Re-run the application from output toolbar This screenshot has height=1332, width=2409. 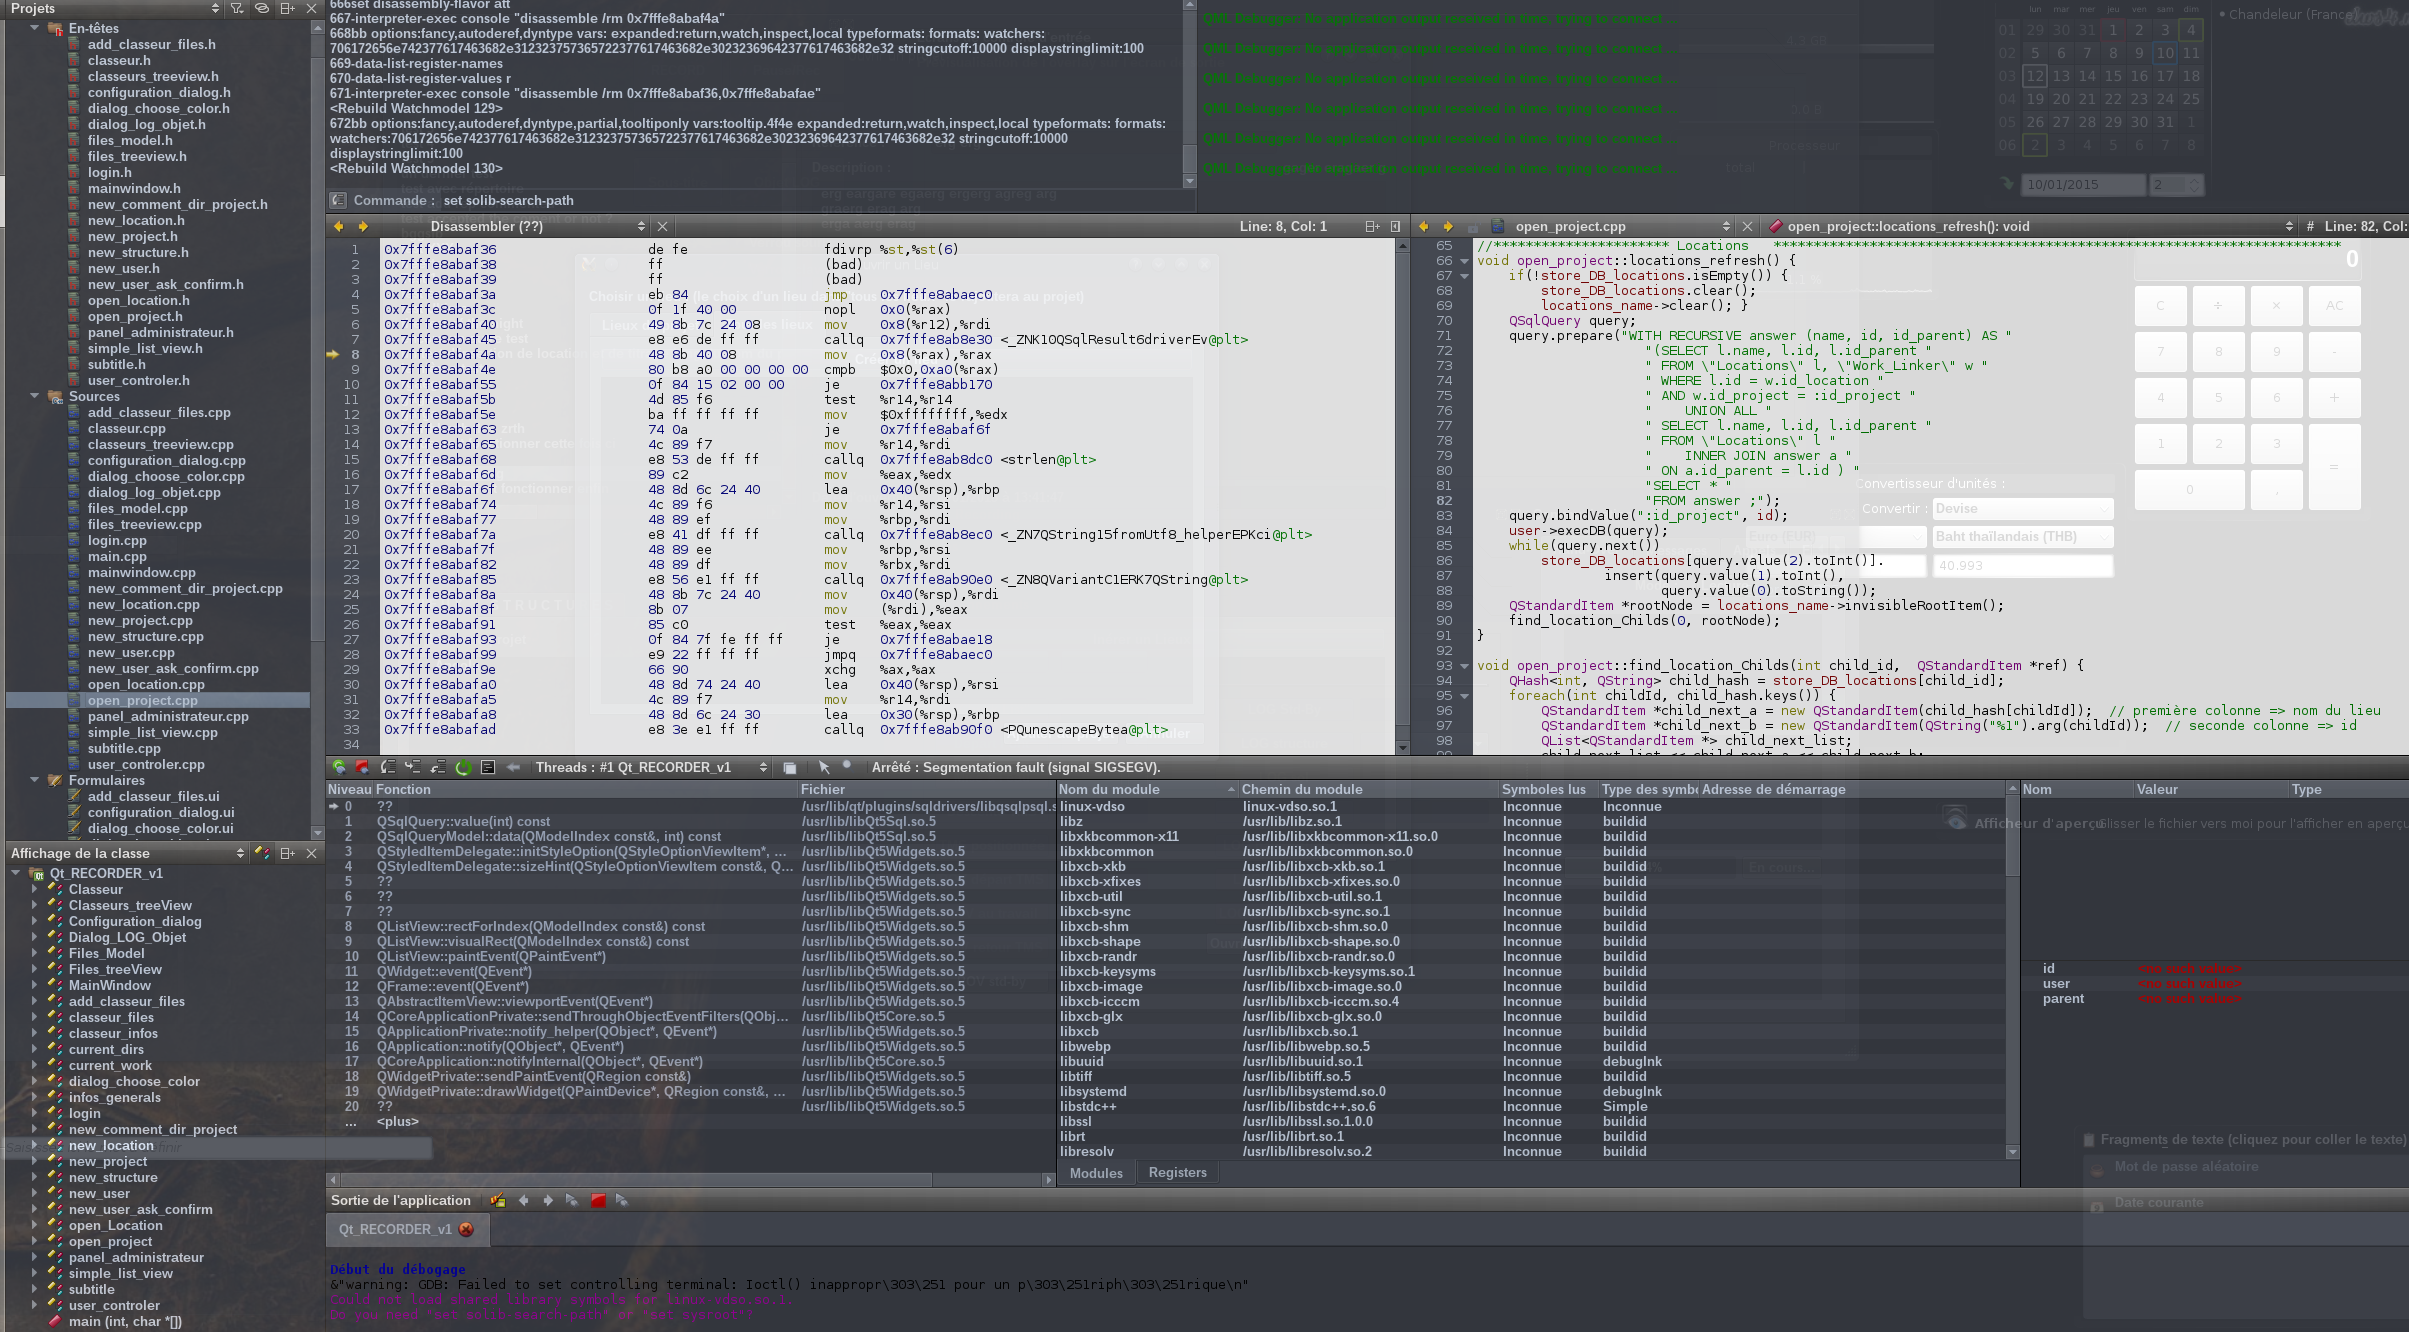pyautogui.click(x=572, y=1200)
